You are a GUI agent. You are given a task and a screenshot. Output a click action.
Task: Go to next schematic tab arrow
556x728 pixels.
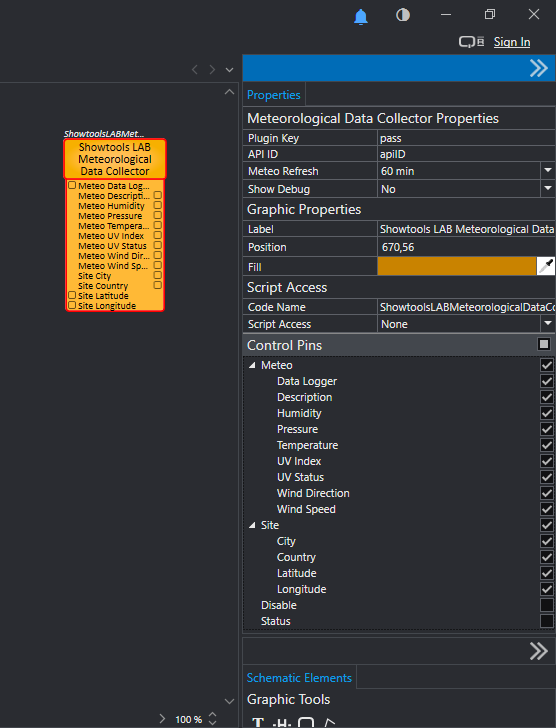tap(212, 70)
